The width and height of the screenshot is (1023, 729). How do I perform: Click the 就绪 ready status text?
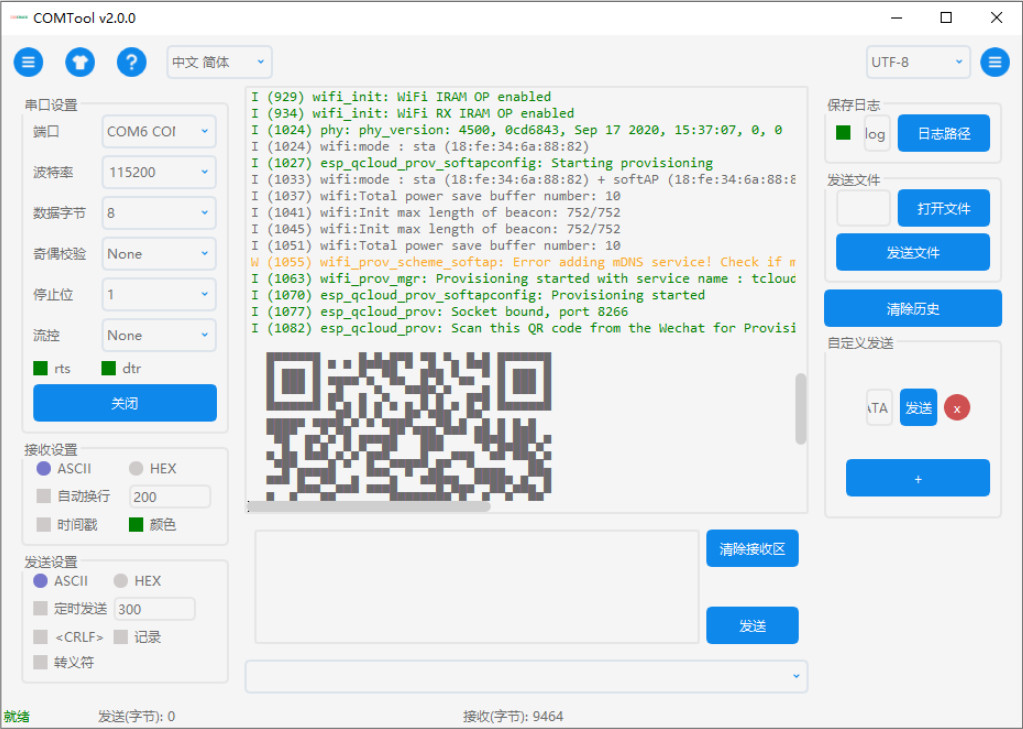click(x=17, y=716)
